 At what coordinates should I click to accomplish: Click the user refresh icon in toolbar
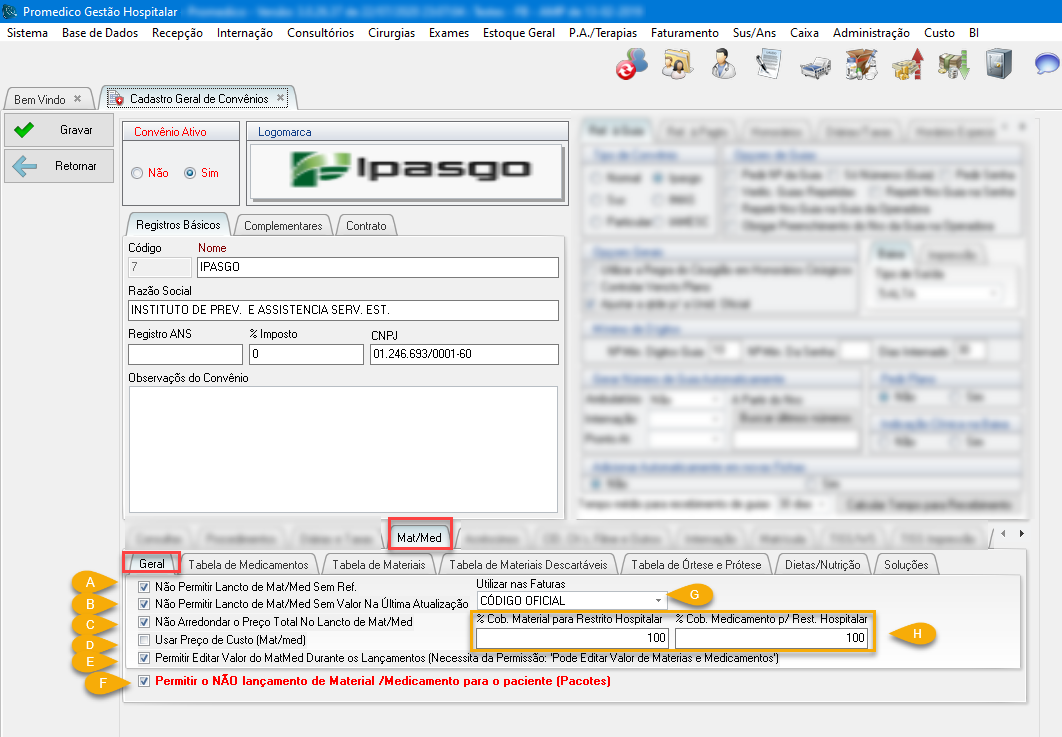pyautogui.click(x=631, y=65)
